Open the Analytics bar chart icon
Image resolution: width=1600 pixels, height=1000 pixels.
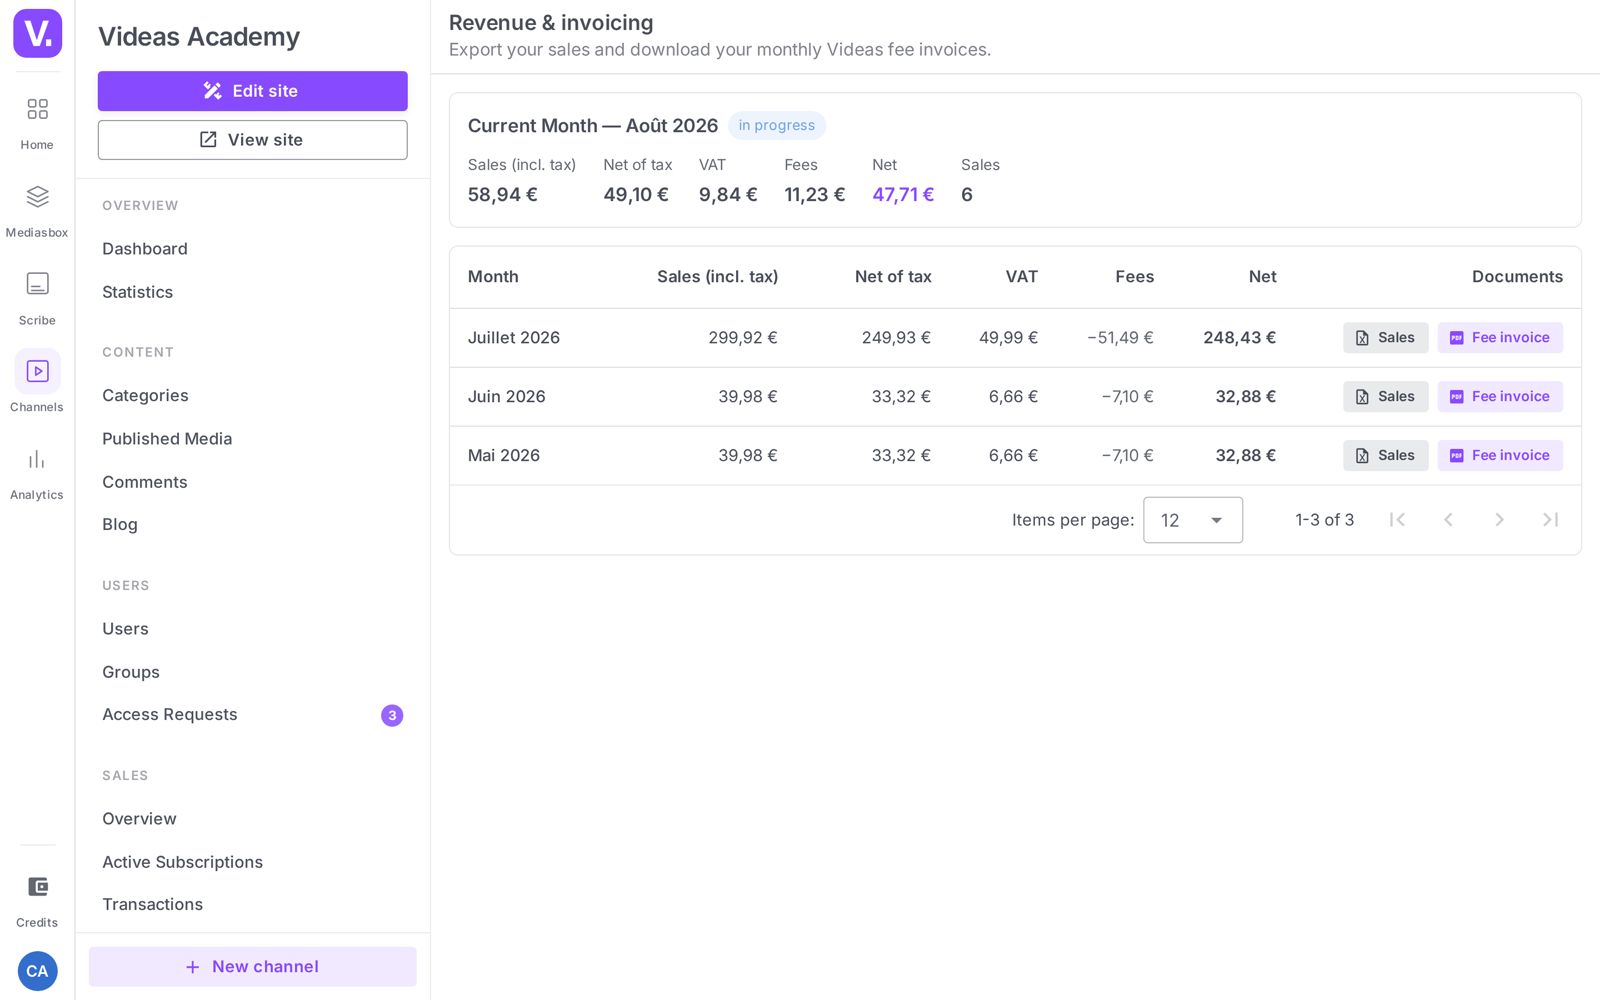coord(37,460)
